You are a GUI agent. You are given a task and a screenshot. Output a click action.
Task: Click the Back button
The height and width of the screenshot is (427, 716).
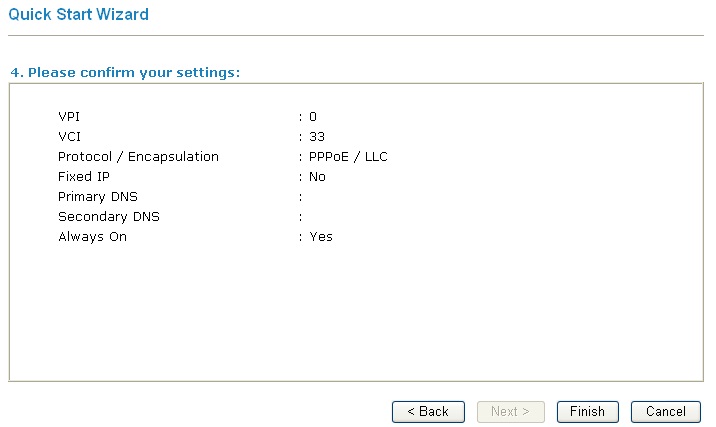click(x=428, y=411)
